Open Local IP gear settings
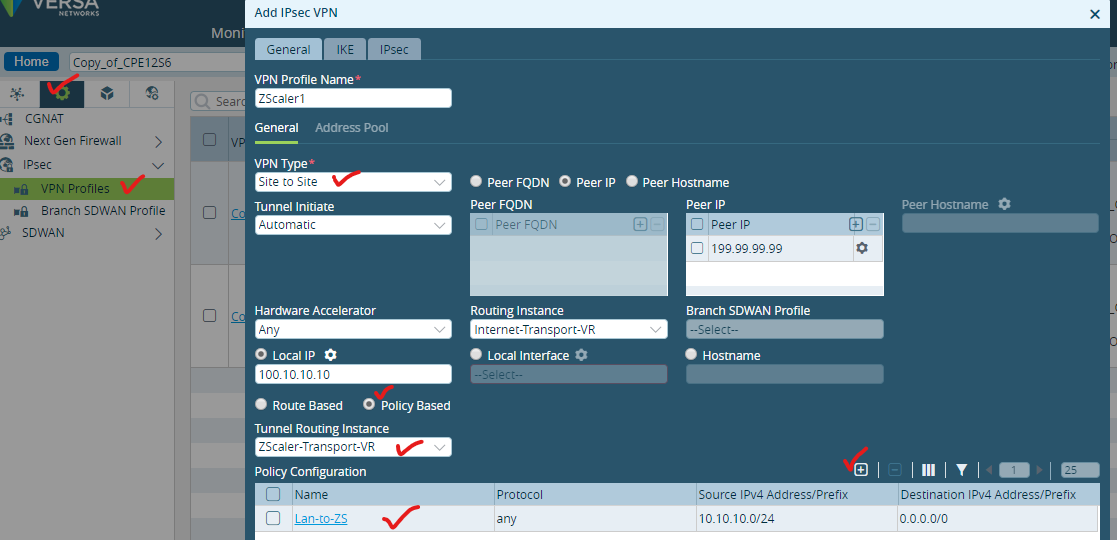 coord(330,355)
